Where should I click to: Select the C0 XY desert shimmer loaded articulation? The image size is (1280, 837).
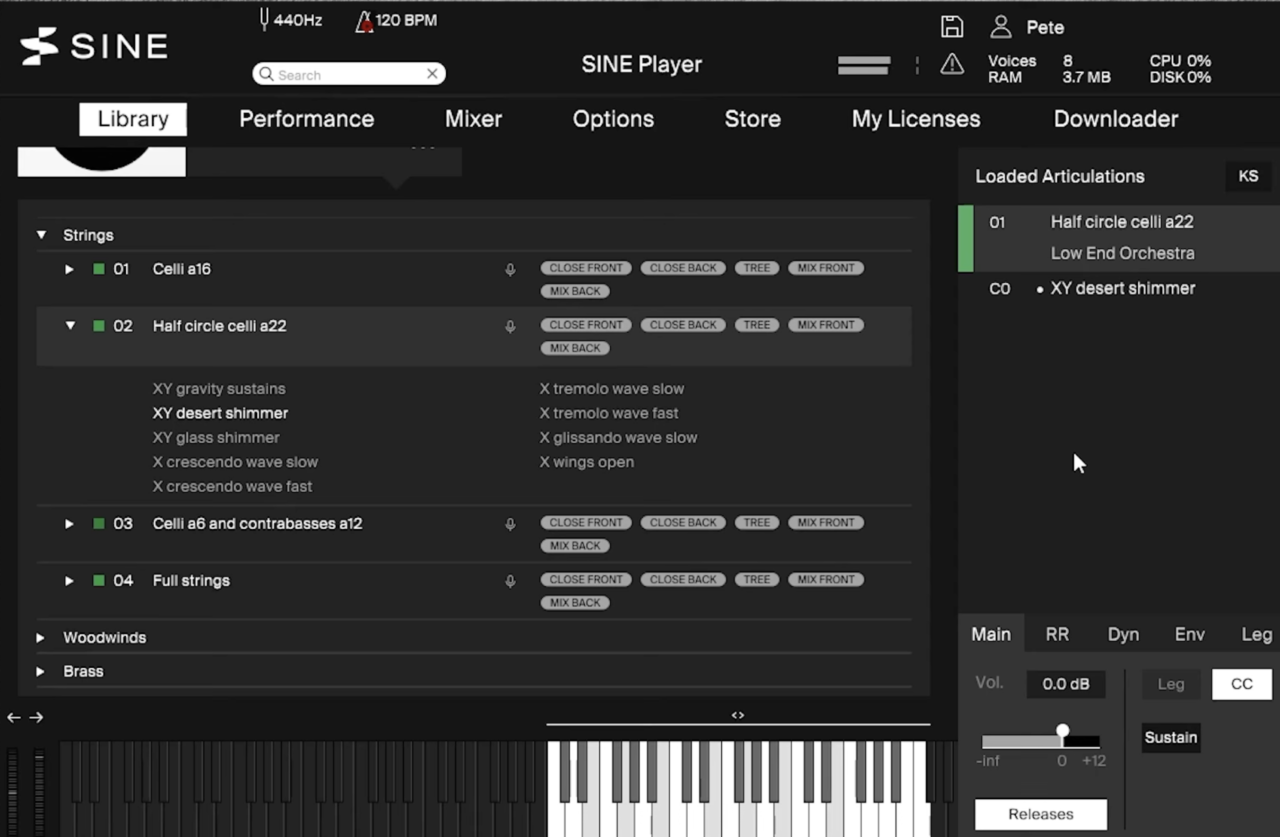(x=1119, y=288)
